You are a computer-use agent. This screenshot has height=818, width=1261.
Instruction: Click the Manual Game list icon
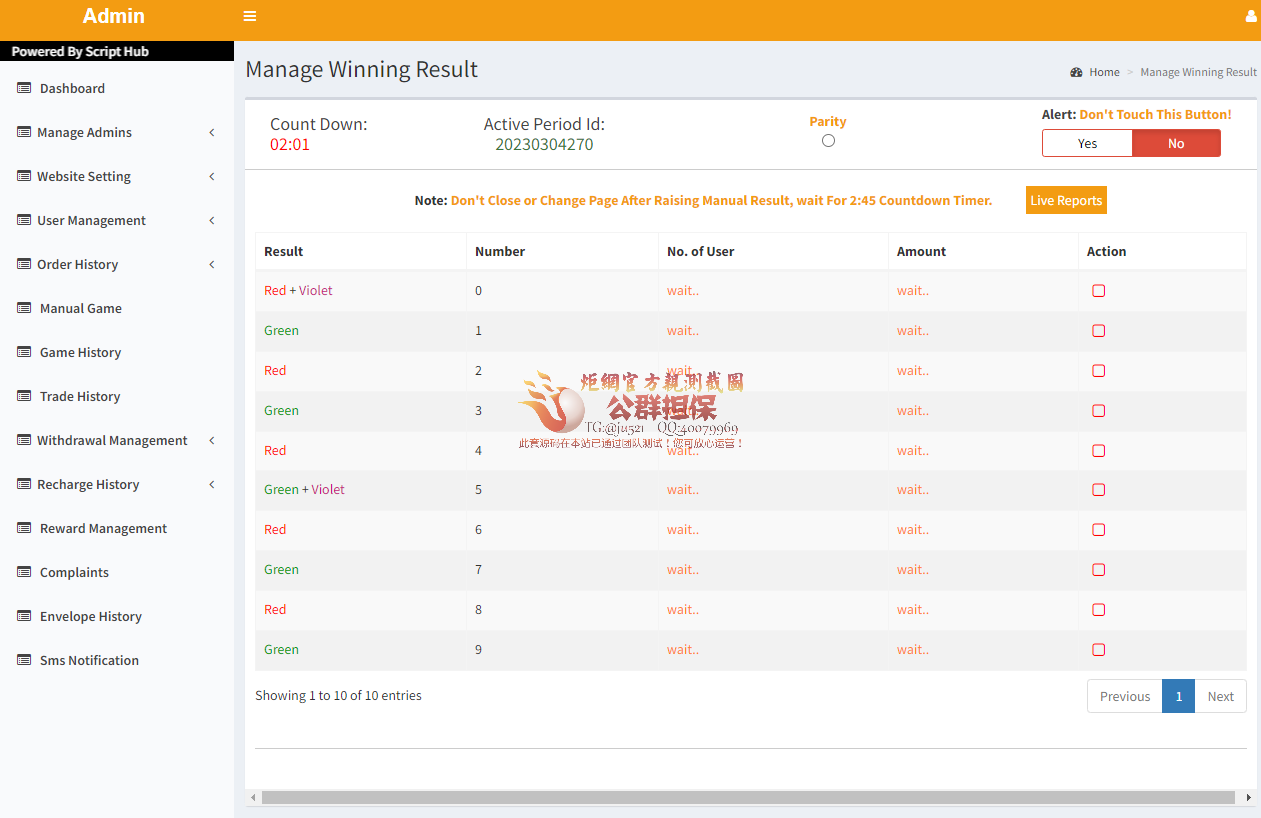(x=24, y=308)
